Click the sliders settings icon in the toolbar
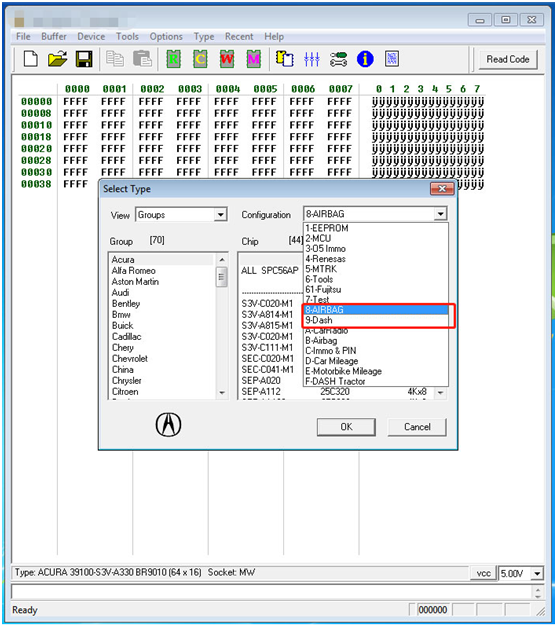557x627 pixels. pos(311,59)
